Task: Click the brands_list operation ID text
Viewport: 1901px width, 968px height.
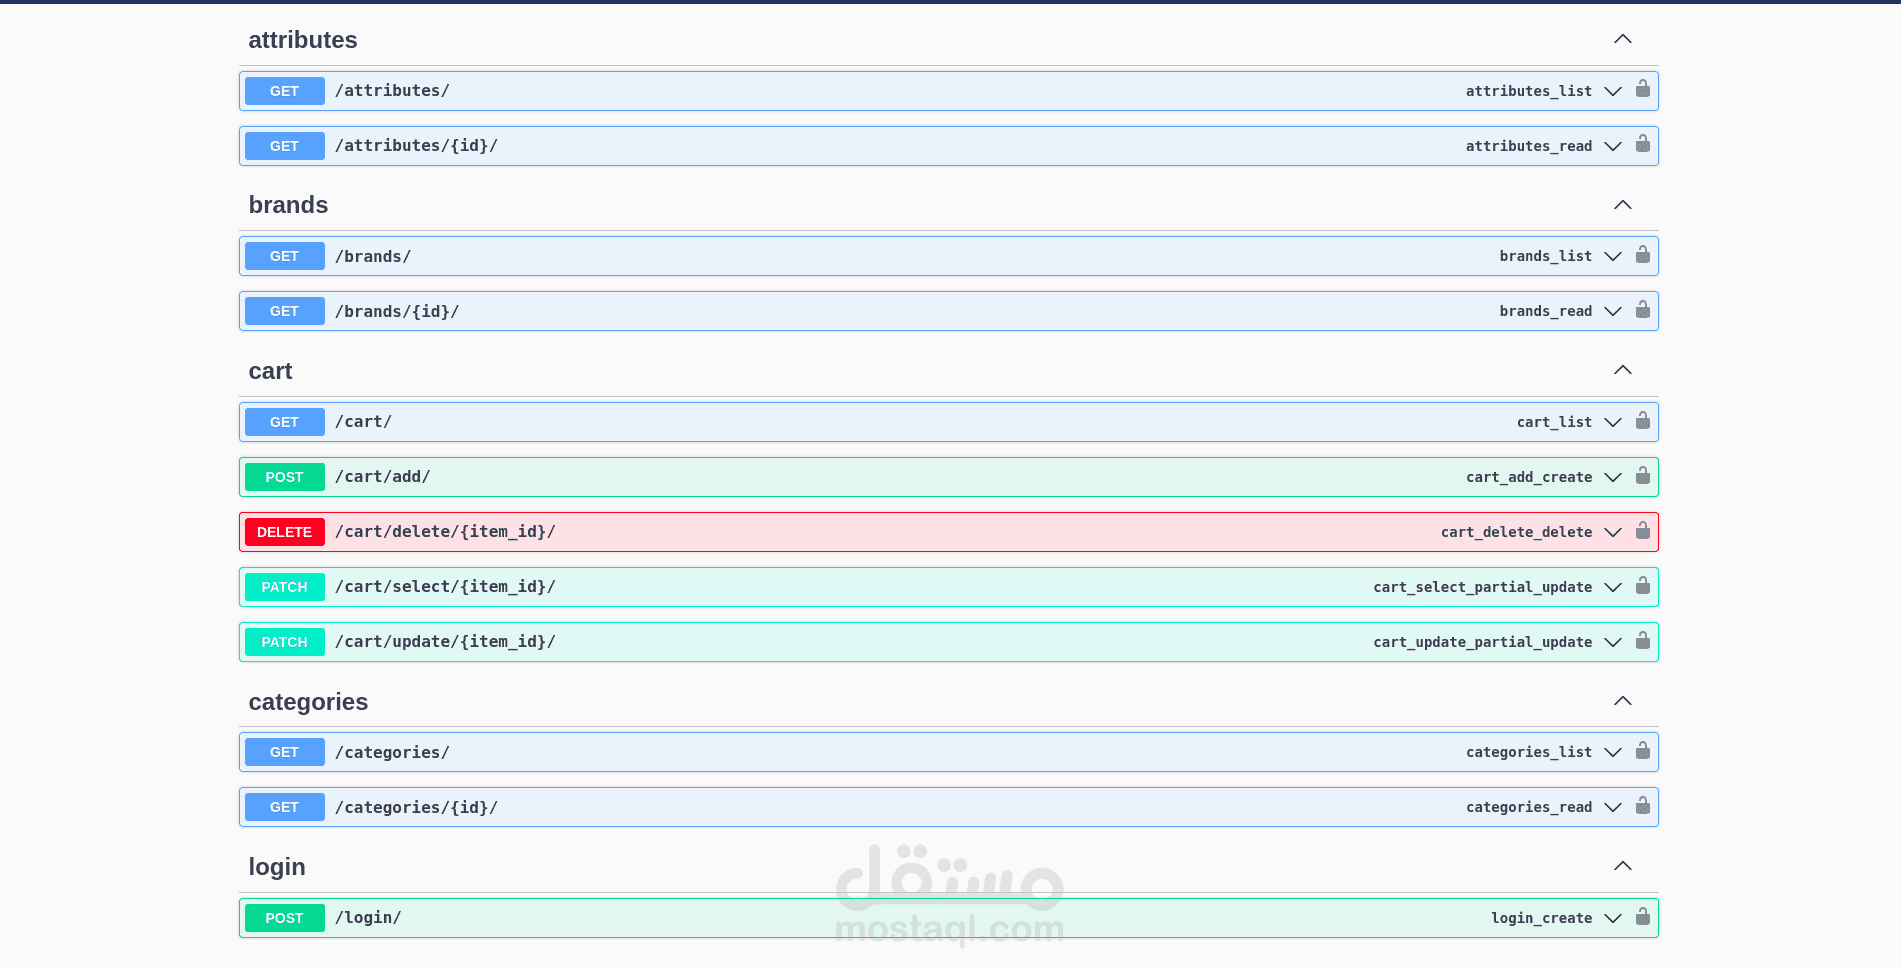Action: [x=1546, y=256]
